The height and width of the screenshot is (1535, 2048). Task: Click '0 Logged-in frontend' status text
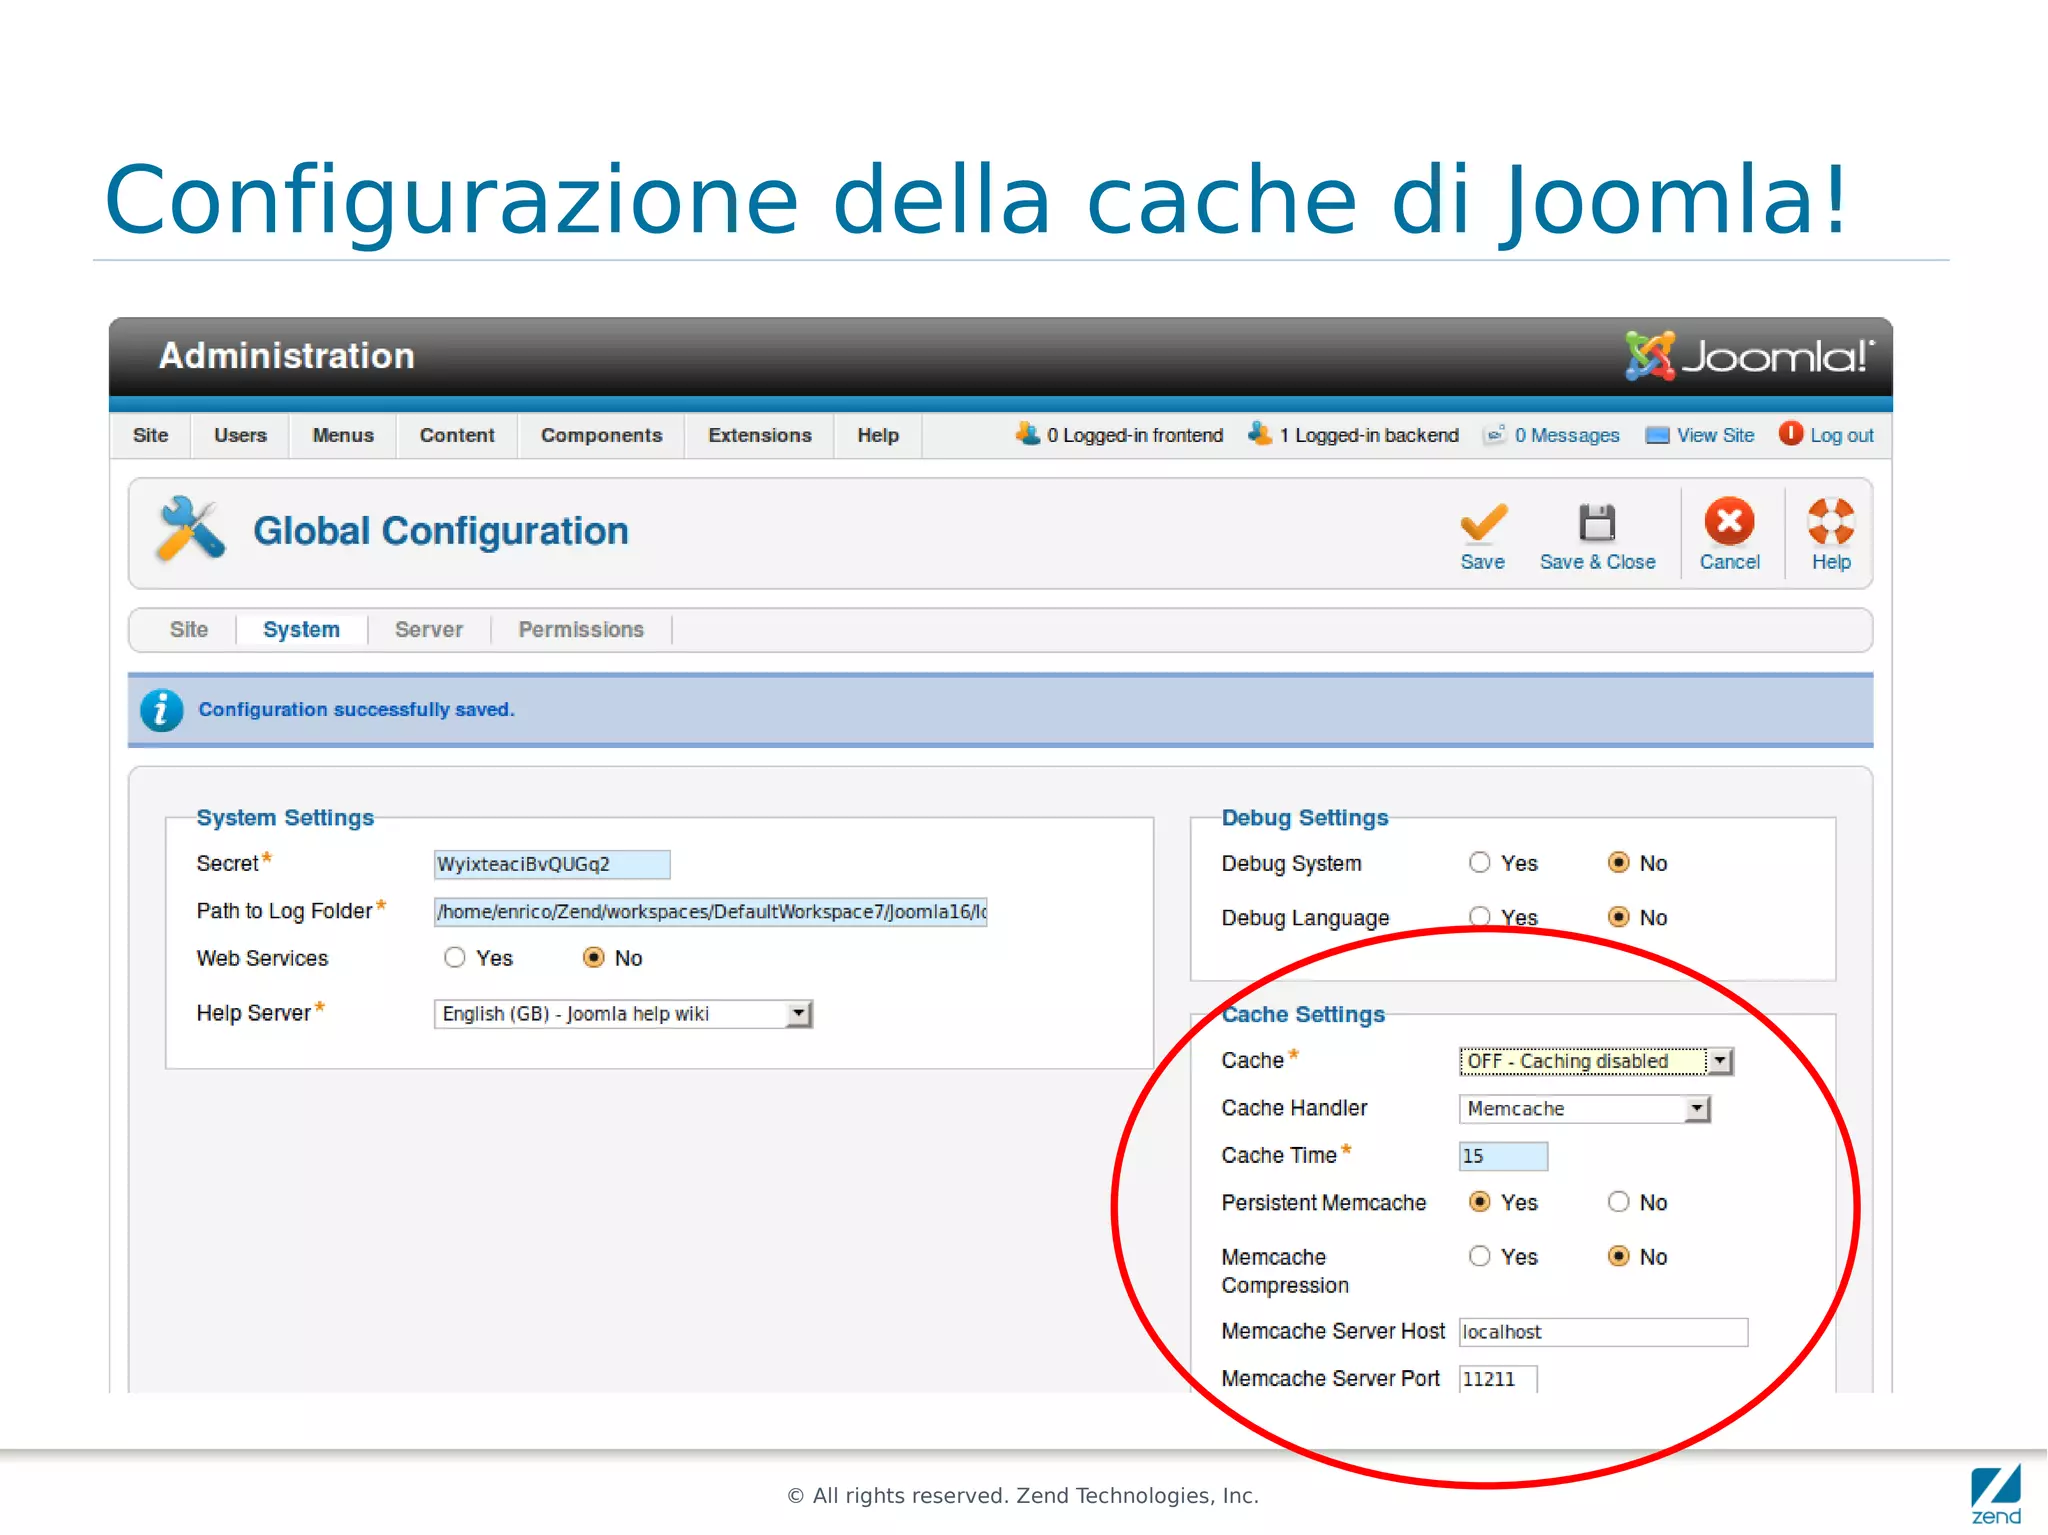point(1135,435)
